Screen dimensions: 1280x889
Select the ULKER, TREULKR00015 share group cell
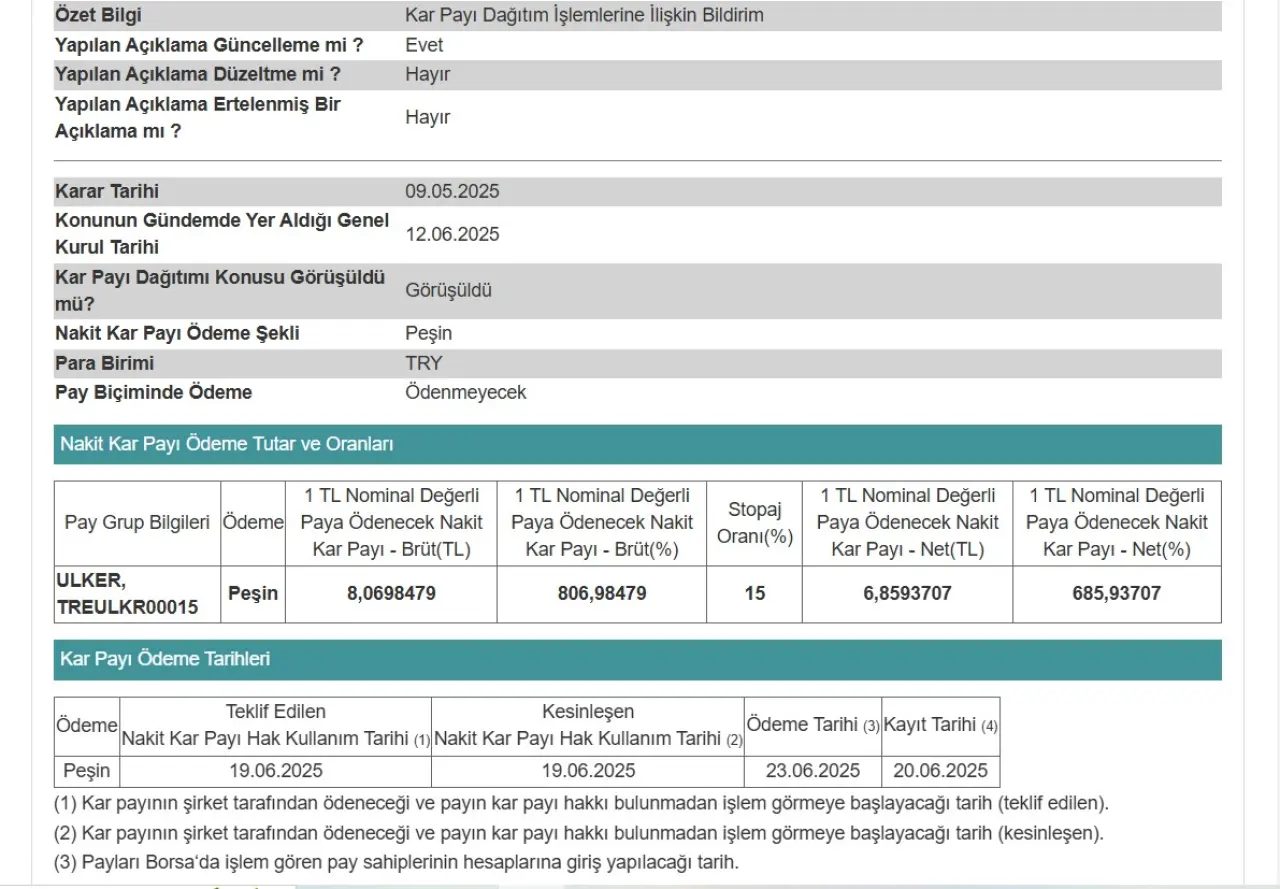click(x=128, y=594)
